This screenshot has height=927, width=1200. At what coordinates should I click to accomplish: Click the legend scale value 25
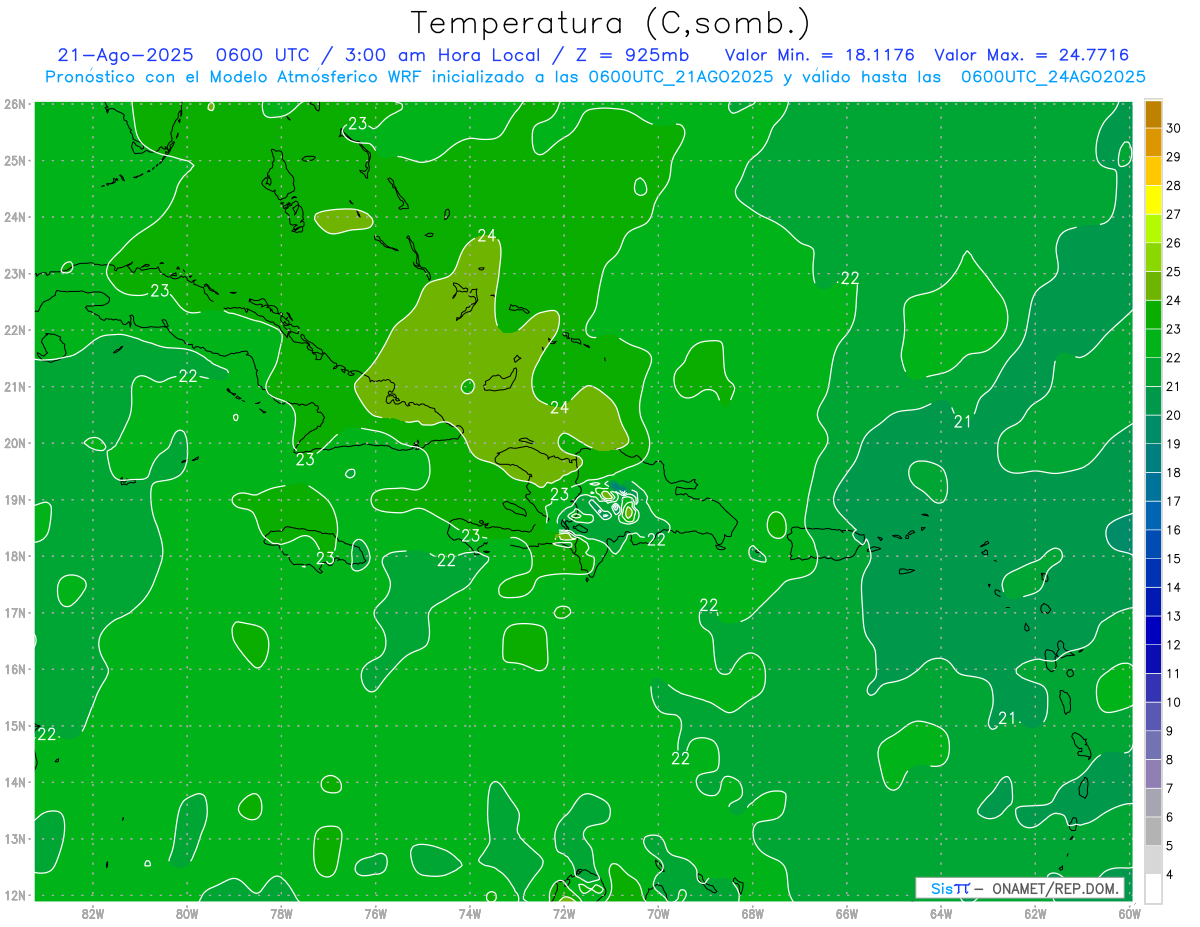(1174, 271)
